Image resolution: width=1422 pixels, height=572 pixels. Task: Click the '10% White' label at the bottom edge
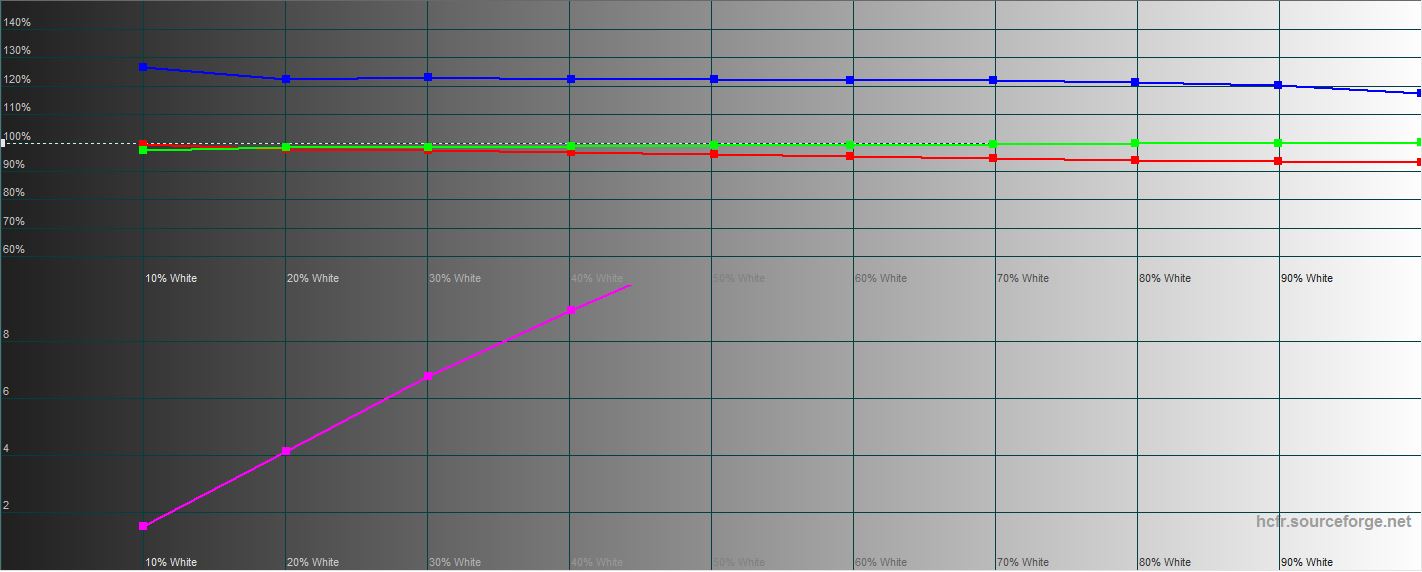click(171, 562)
